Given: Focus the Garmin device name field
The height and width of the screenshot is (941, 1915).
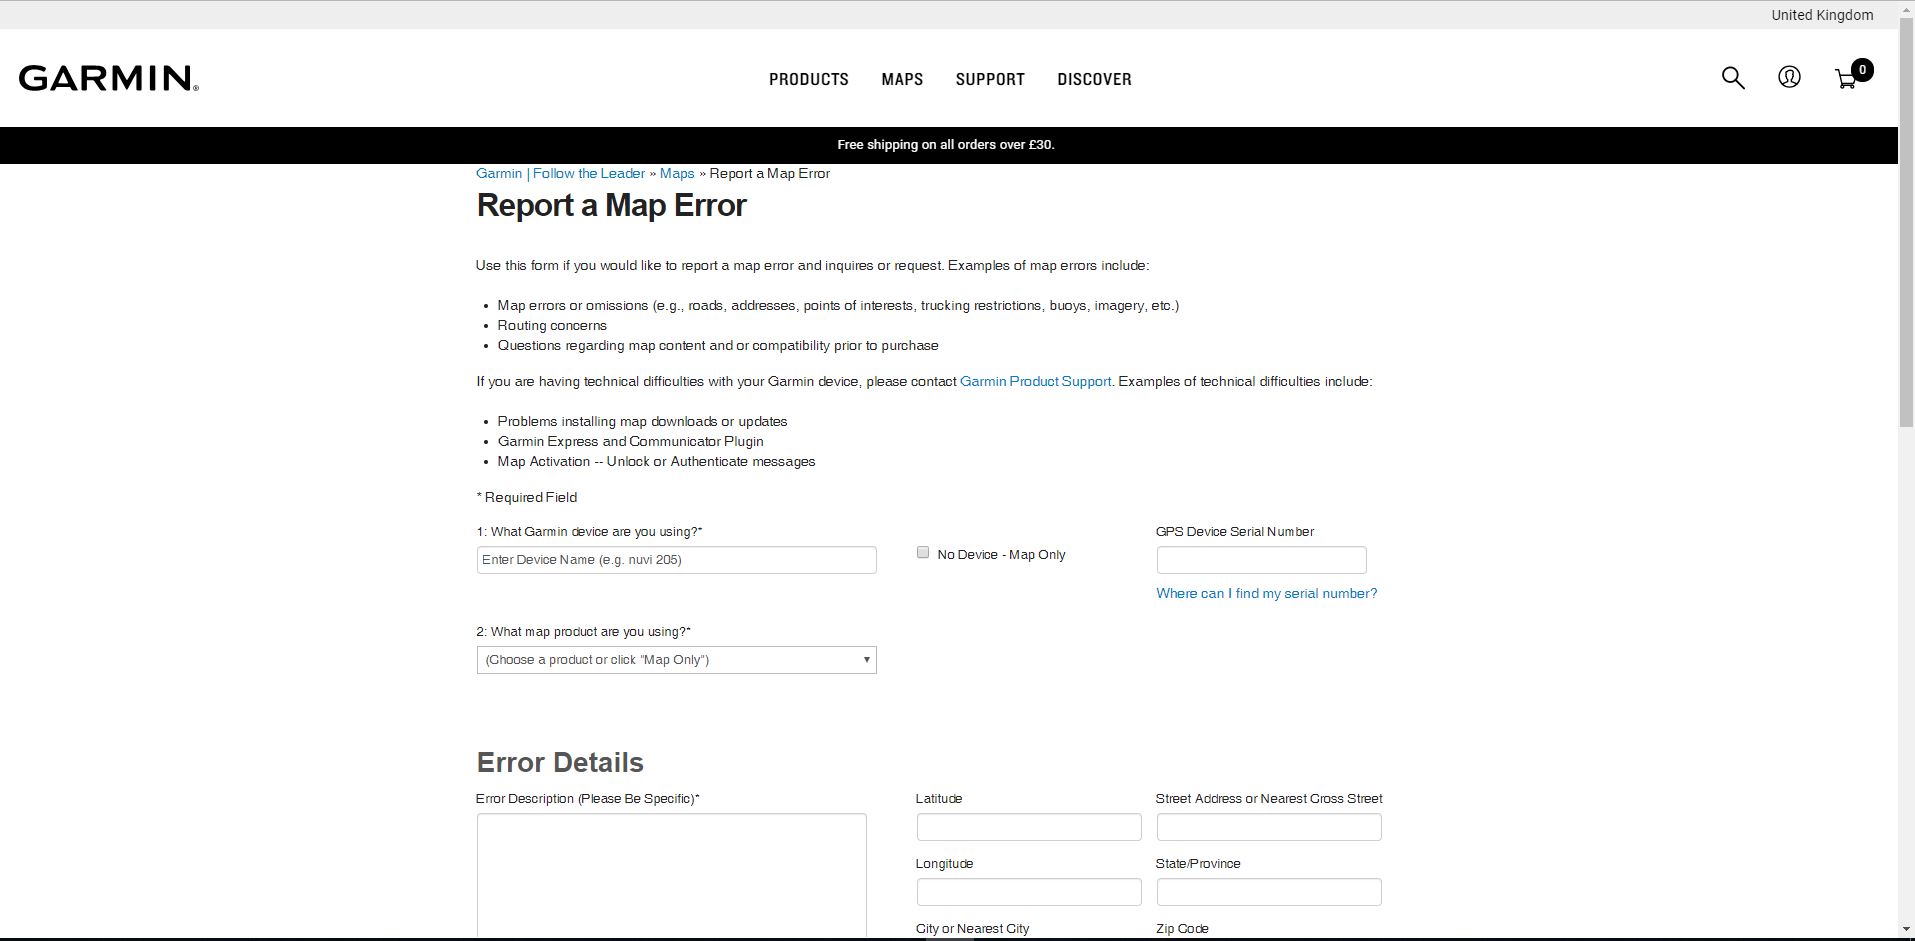Looking at the screenshot, I should pyautogui.click(x=676, y=560).
